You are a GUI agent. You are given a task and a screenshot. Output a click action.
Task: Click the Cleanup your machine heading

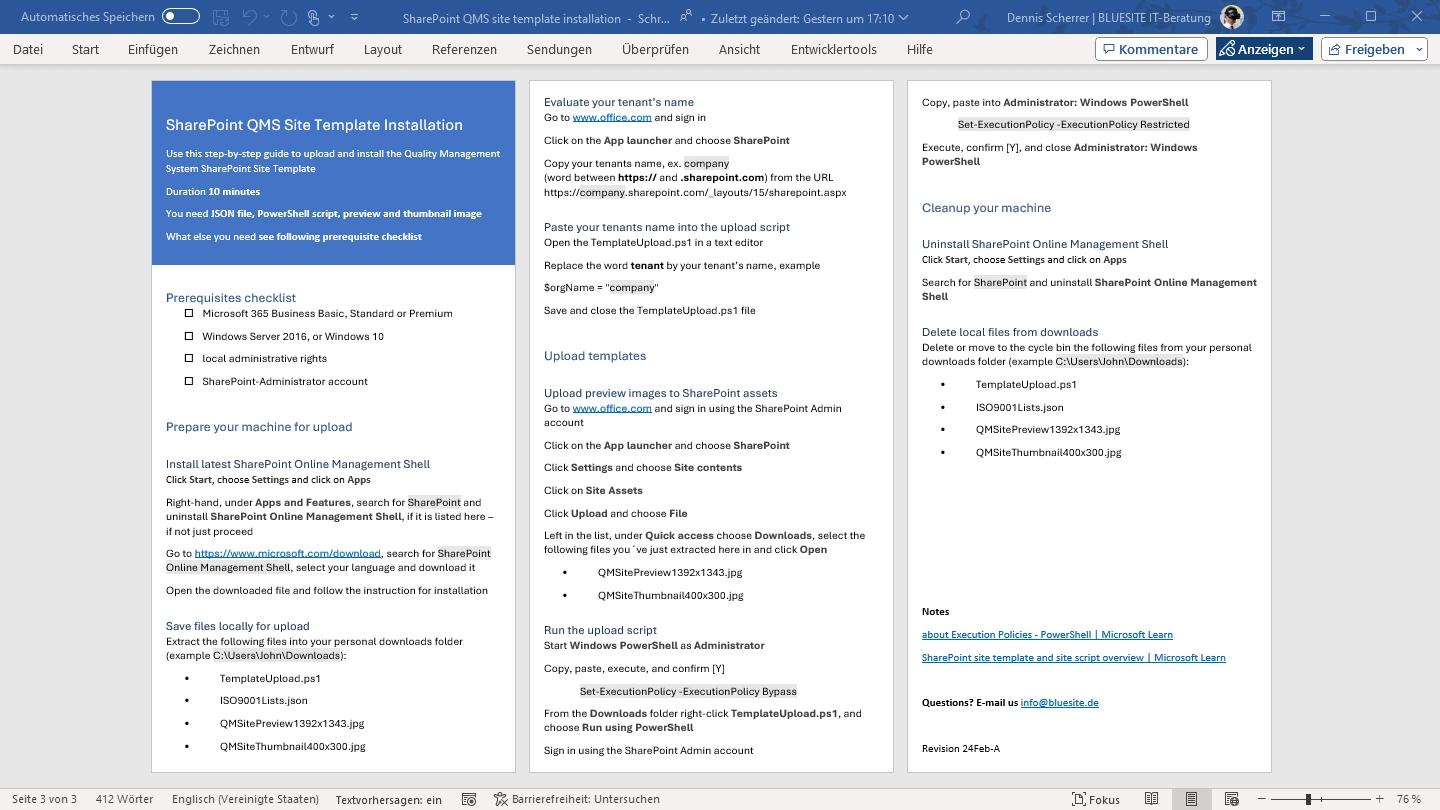click(x=986, y=208)
